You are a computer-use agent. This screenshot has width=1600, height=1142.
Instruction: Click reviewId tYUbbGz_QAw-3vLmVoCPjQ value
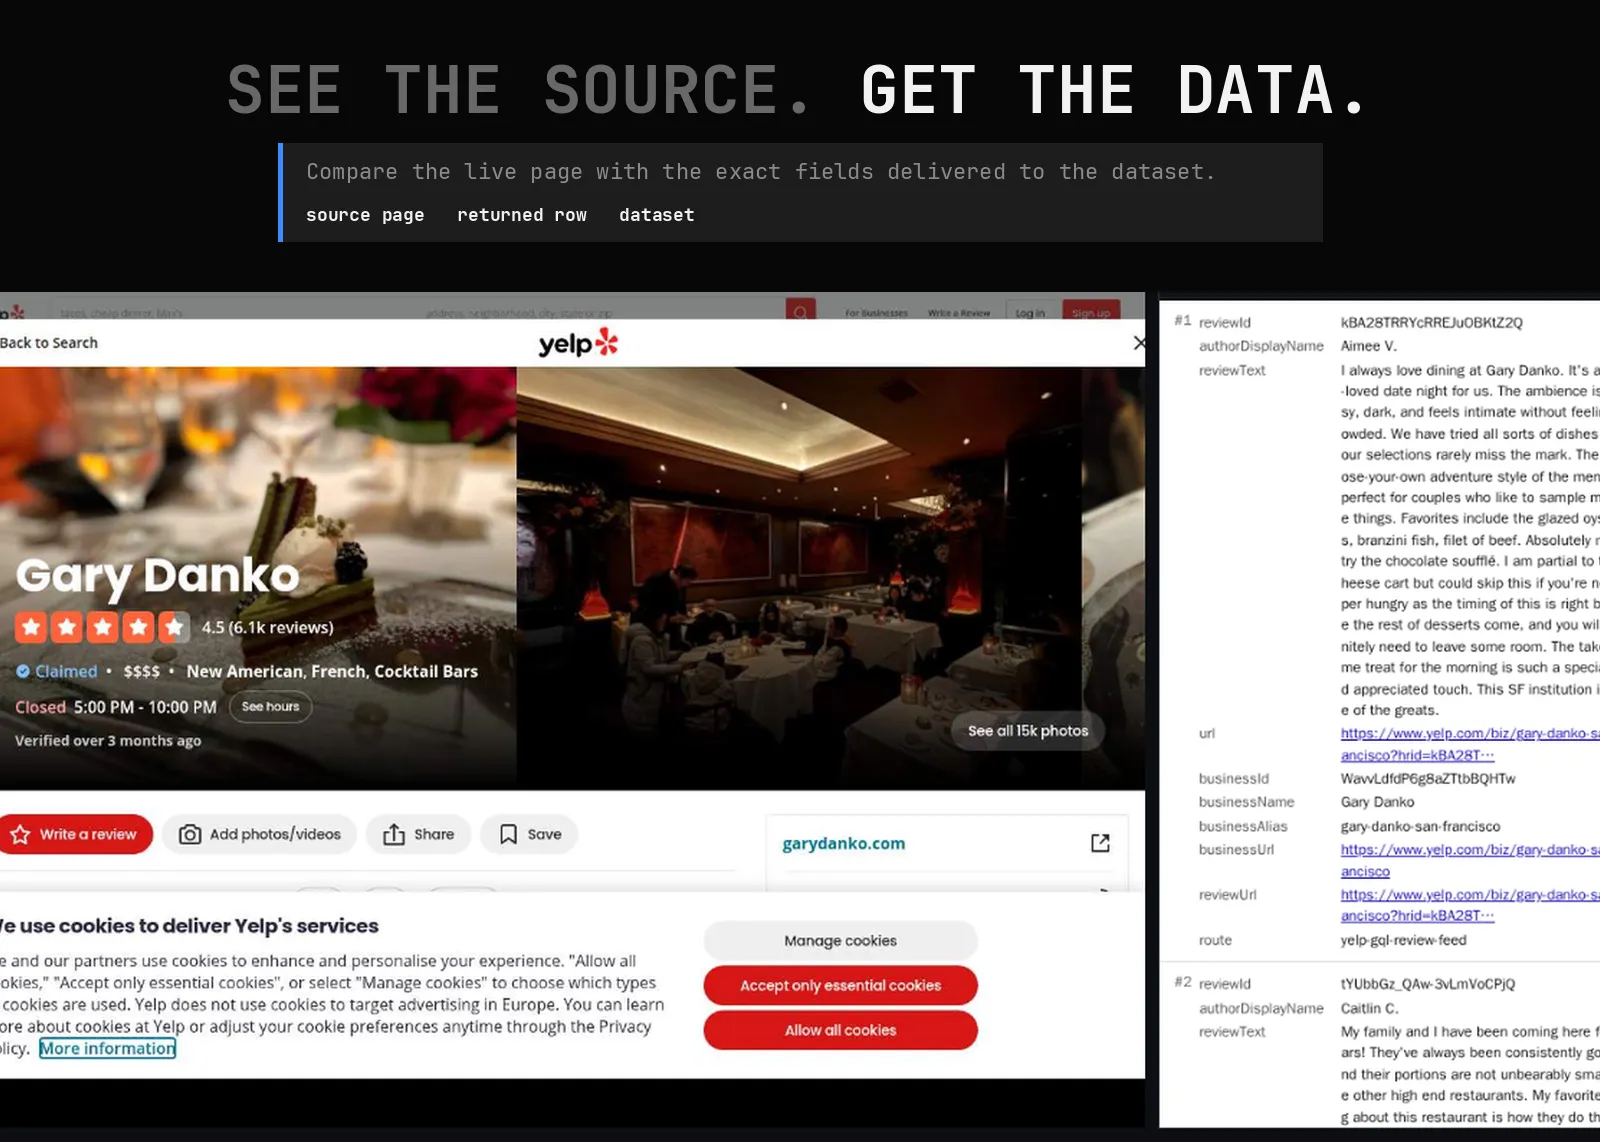1428,984
